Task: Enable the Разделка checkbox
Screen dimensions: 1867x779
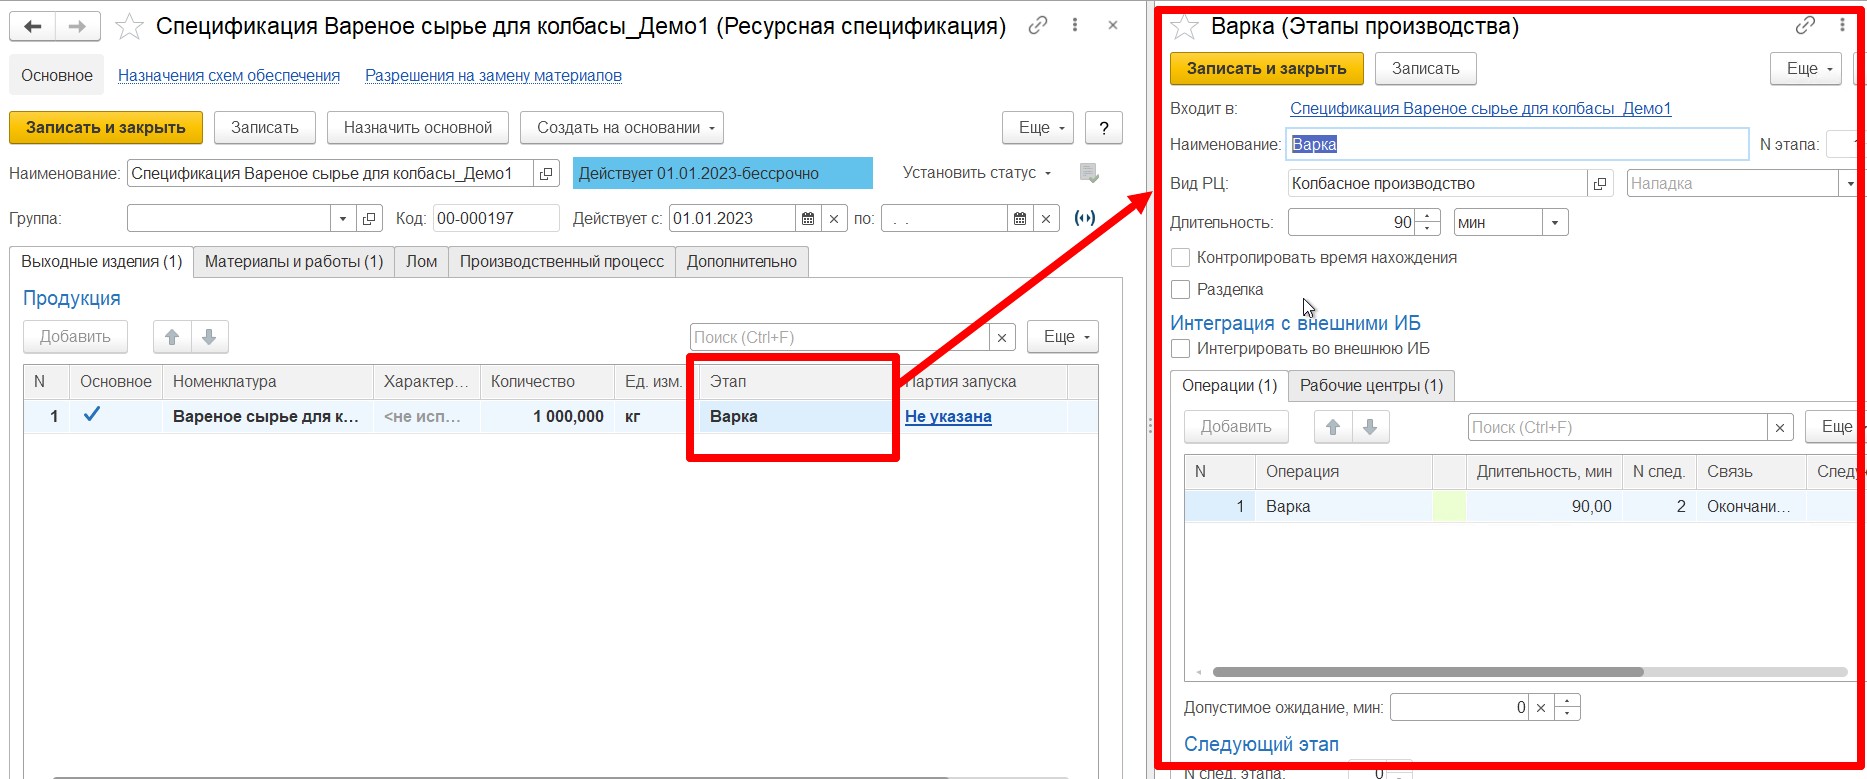Action: (x=1181, y=290)
